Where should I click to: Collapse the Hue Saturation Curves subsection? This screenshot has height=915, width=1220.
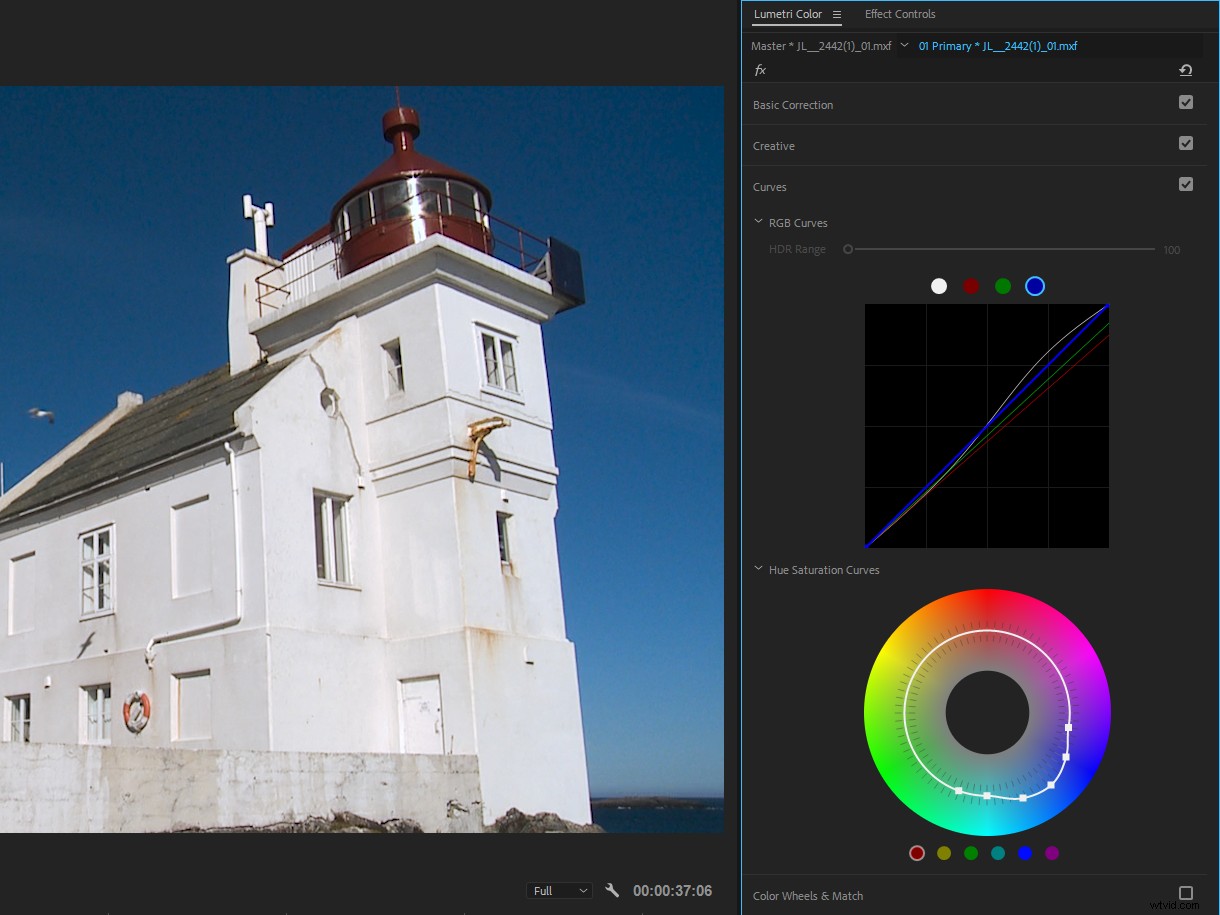(758, 569)
